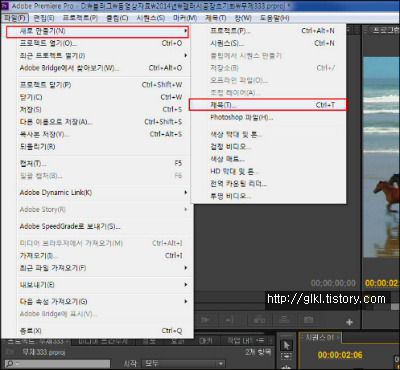This screenshot has height=370, width=400.
Task: Choose 제목(T)... Ctrl+T in submenu
Action: (268, 105)
